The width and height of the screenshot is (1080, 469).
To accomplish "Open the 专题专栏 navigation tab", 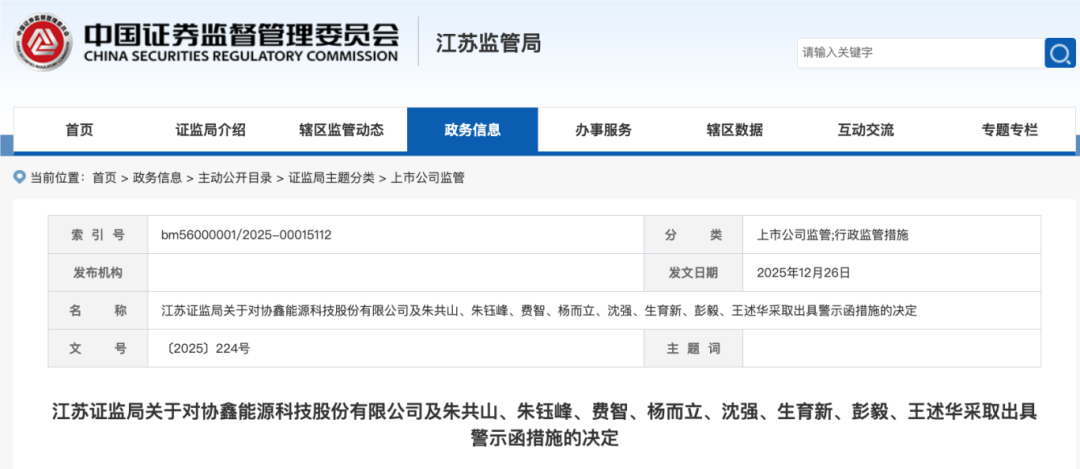I will coord(1010,129).
